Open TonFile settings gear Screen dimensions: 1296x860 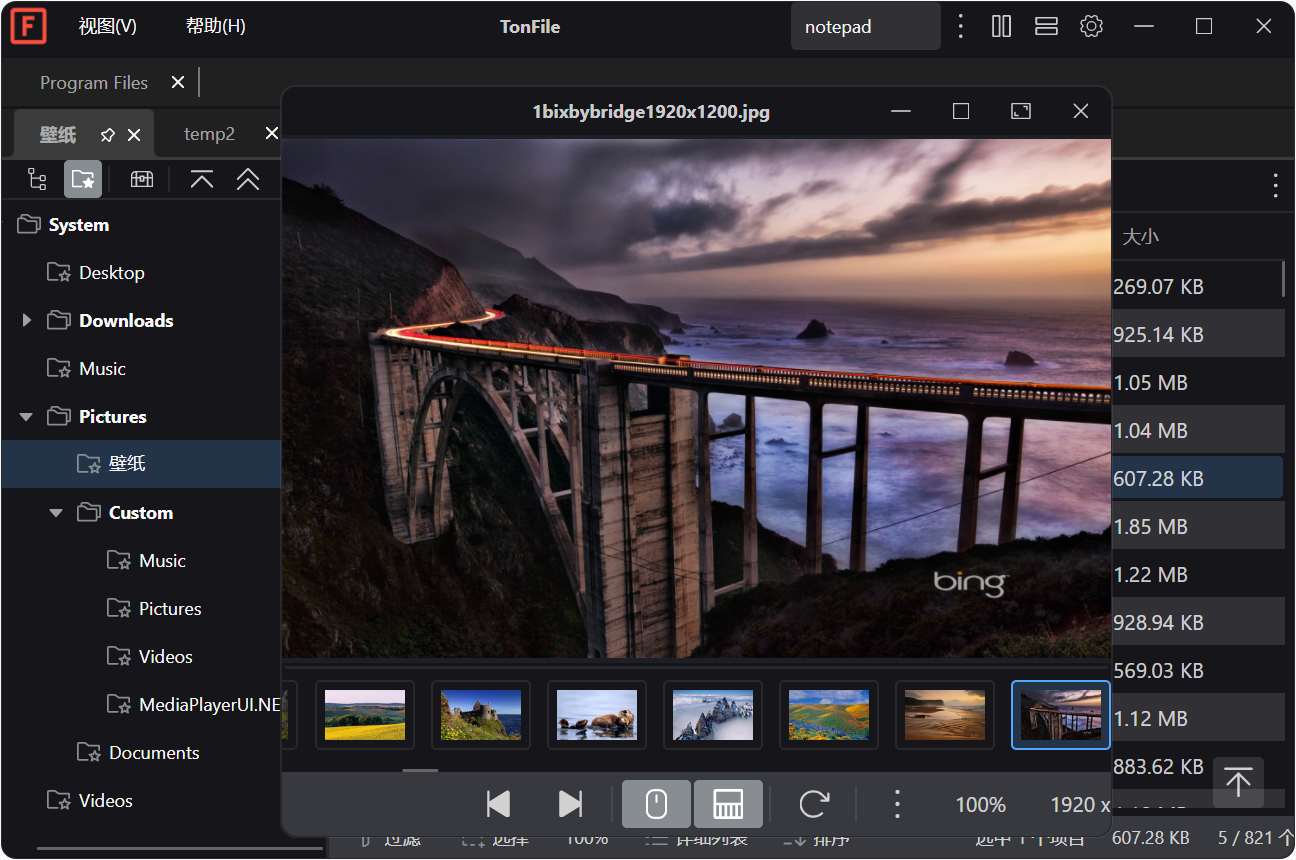[x=1091, y=27]
